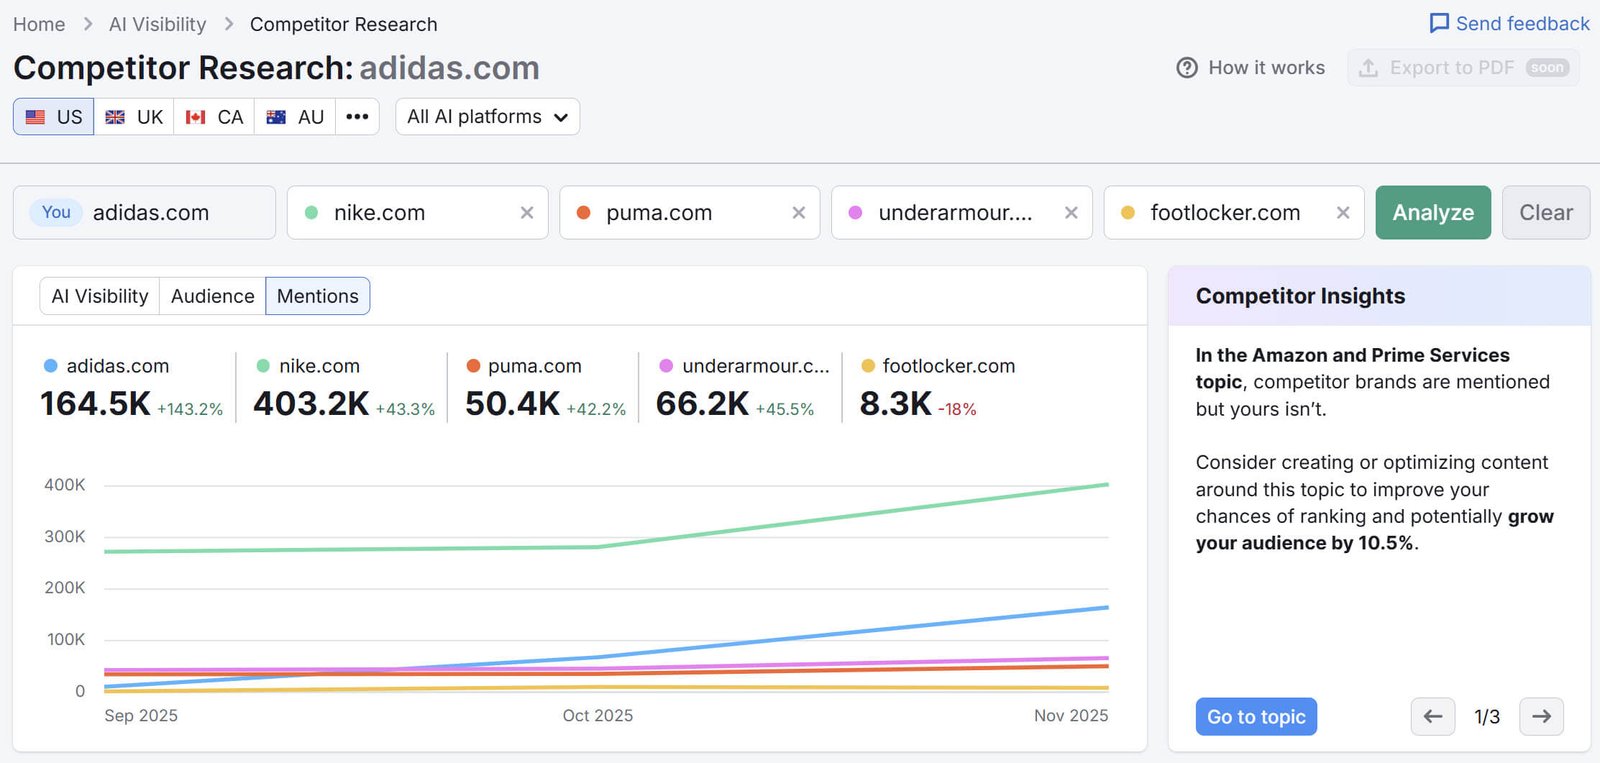The image size is (1600, 763).
Task: Click the 50.4K puma mentions value
Action: 512,403
